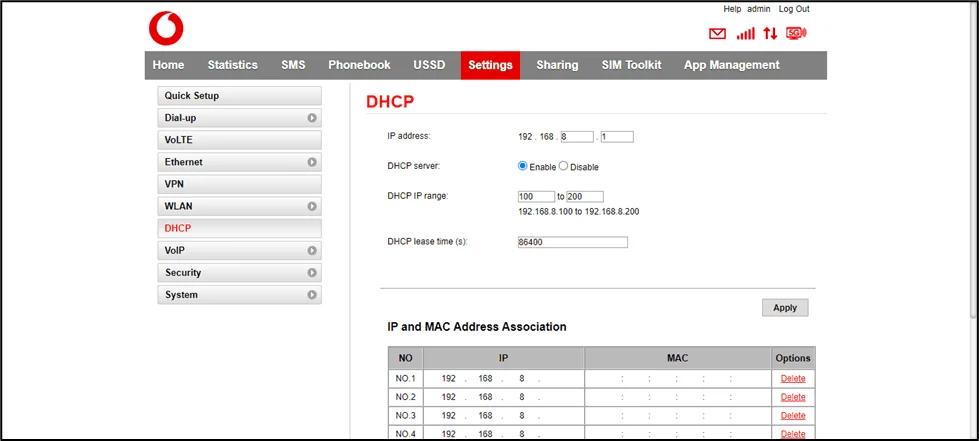Open the Phonebook tab

[360, 65]
